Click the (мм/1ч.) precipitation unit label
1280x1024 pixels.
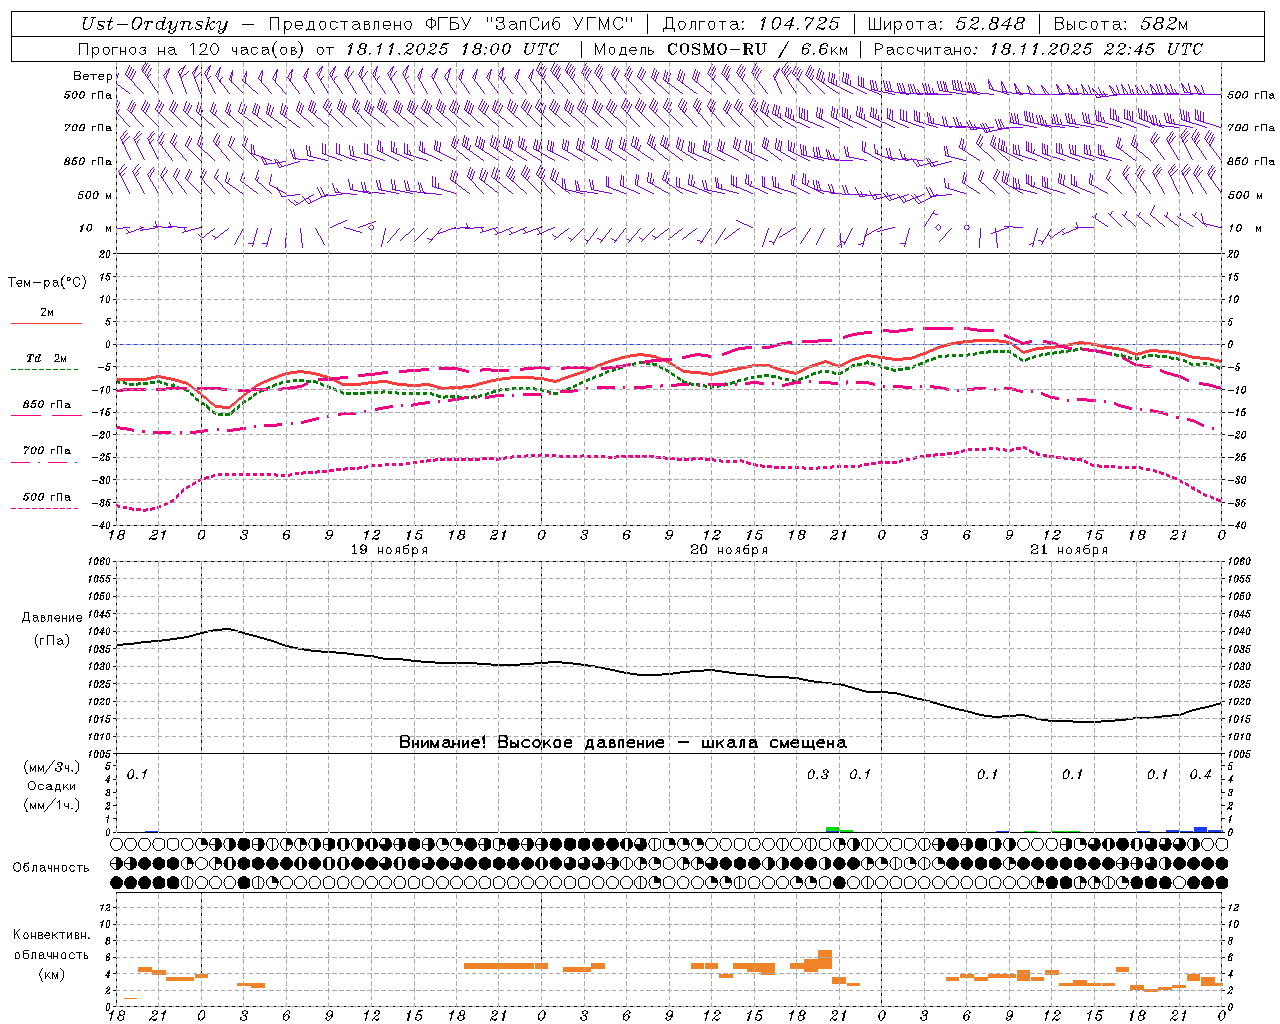point(52,805)
